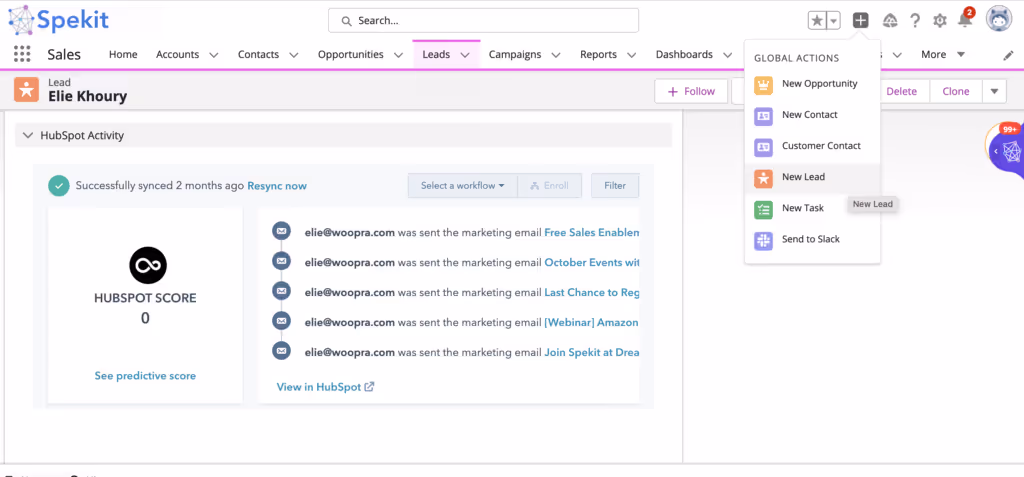Open the October Events email link
This screenshot has width=1024, height=477.
592,263
